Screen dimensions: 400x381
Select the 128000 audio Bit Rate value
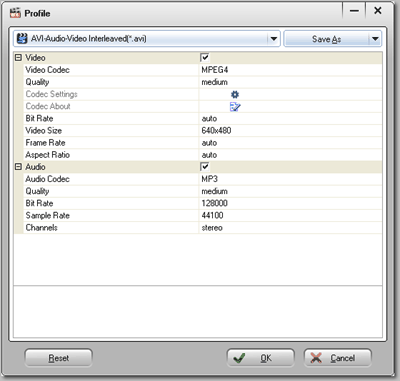point(214,203)
